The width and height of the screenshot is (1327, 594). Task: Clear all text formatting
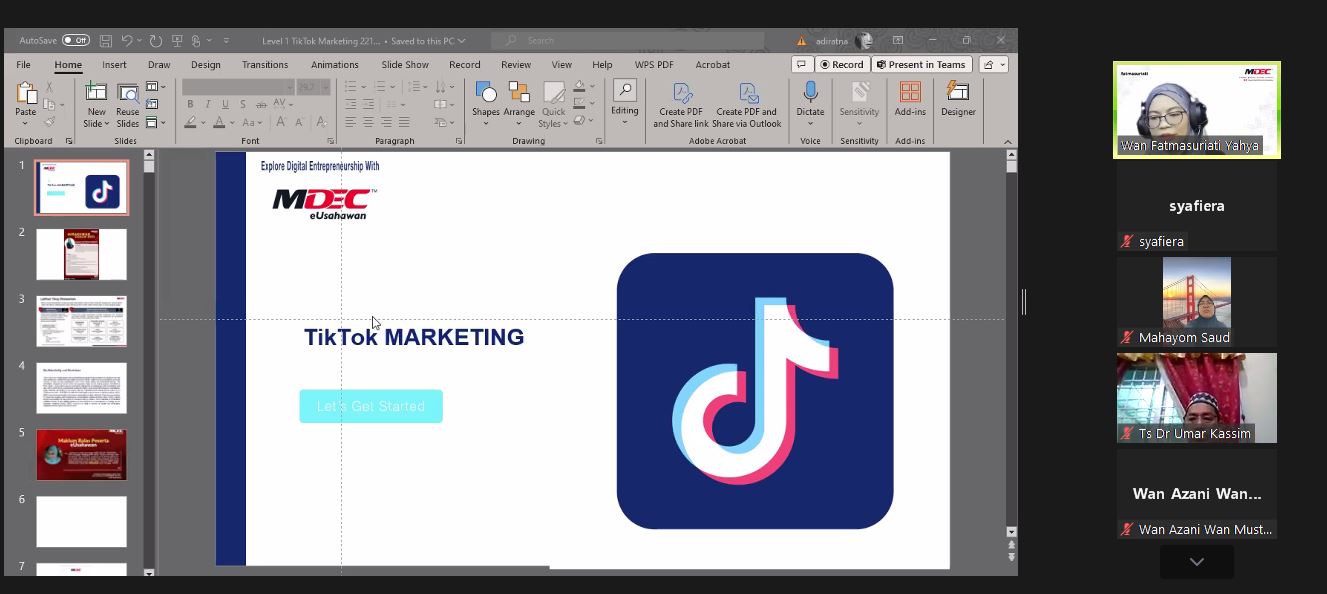point(321,122)
